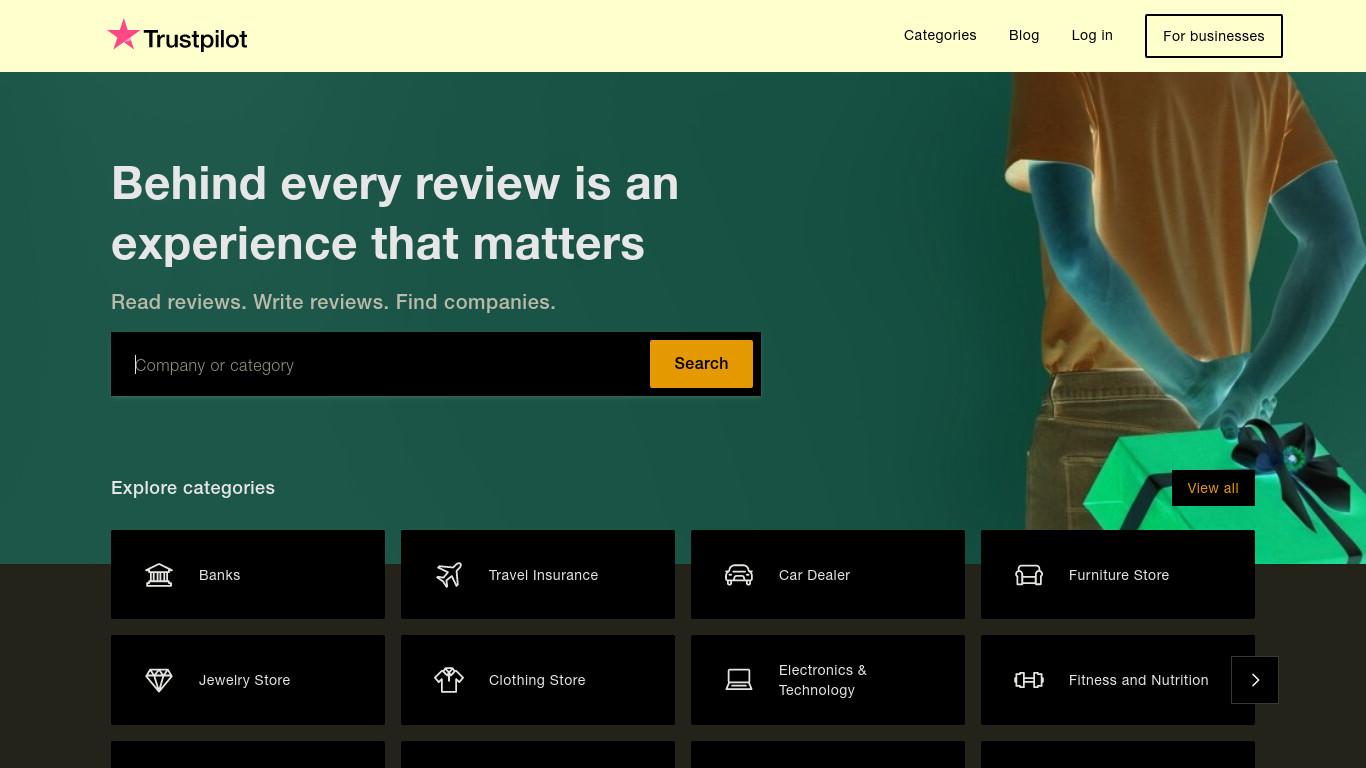Image resolution: width=1366 pixels, height=768 pixels.
Task: Click the Trustpilot star logo
Action: [123, 35]
